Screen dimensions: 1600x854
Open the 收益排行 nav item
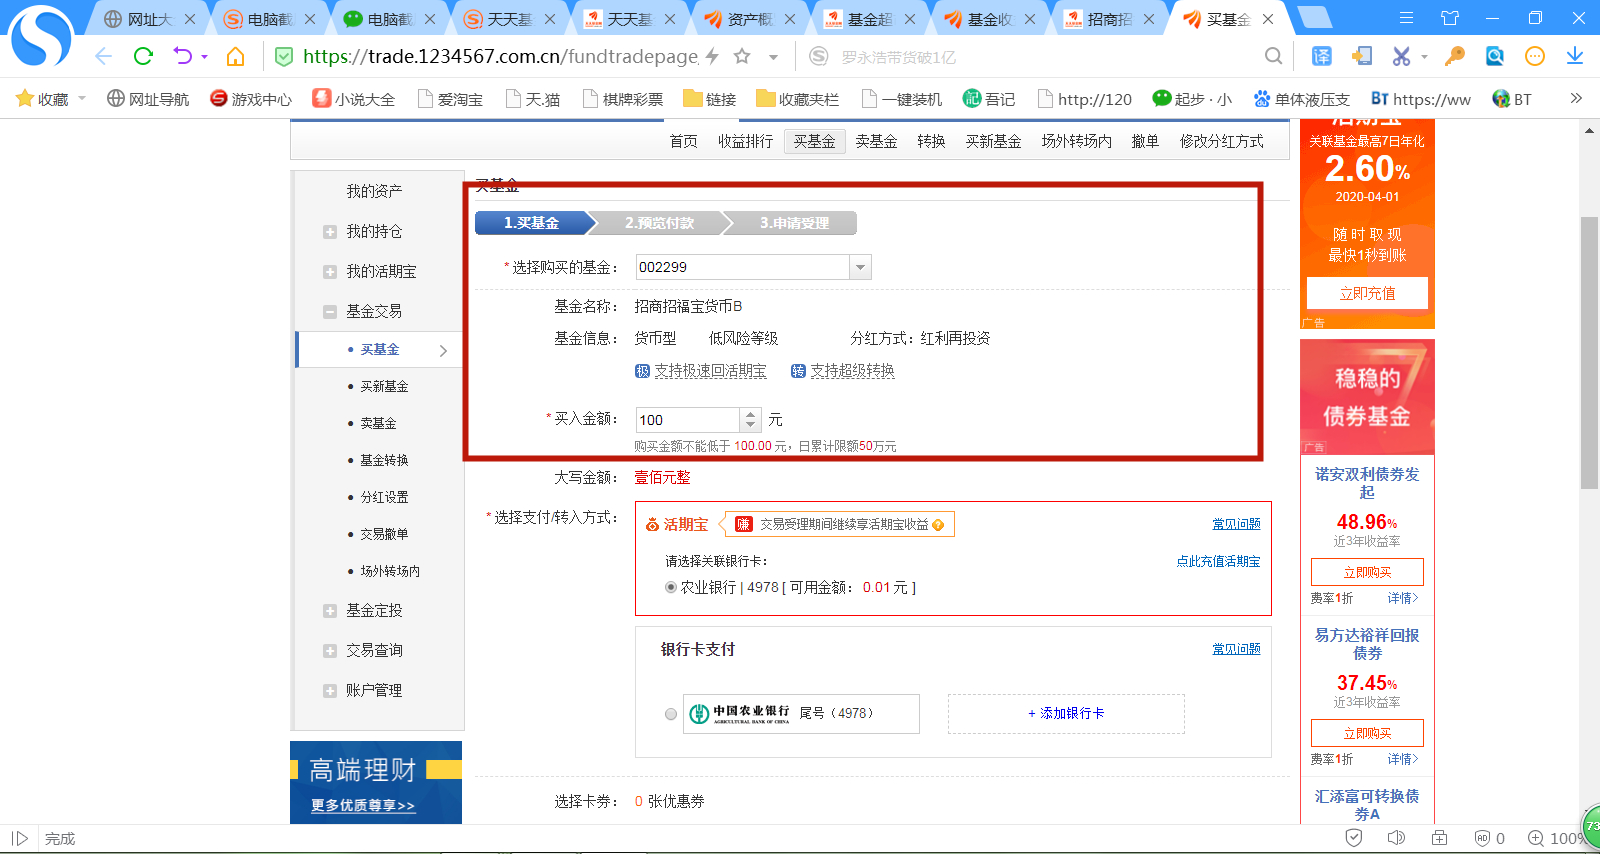(745, 141)
